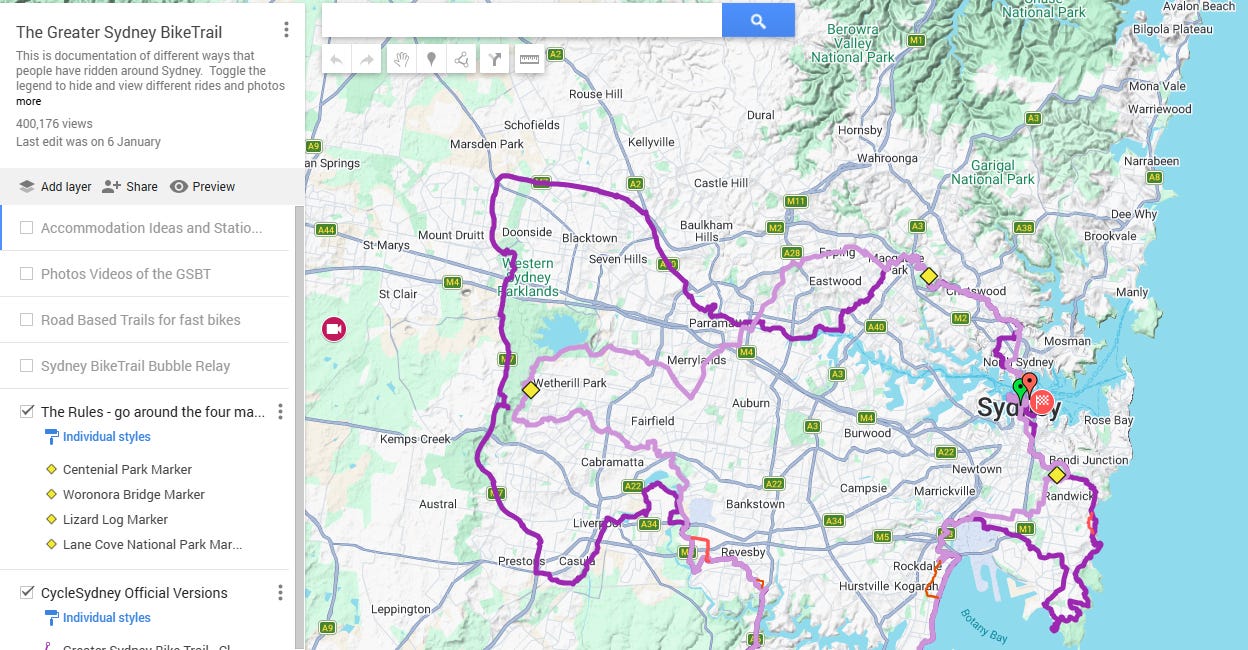Click the Accommodation Ideas and Statio... layer title

tap(151, 228)
